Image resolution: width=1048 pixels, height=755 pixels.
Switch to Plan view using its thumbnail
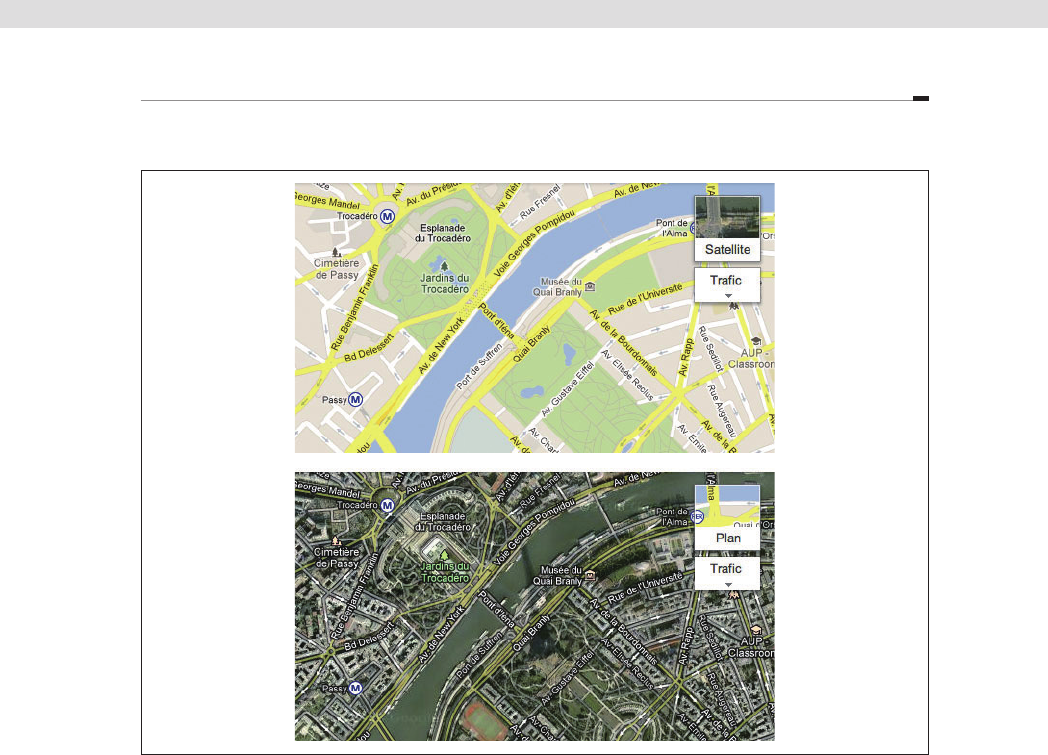pos(727,506)
